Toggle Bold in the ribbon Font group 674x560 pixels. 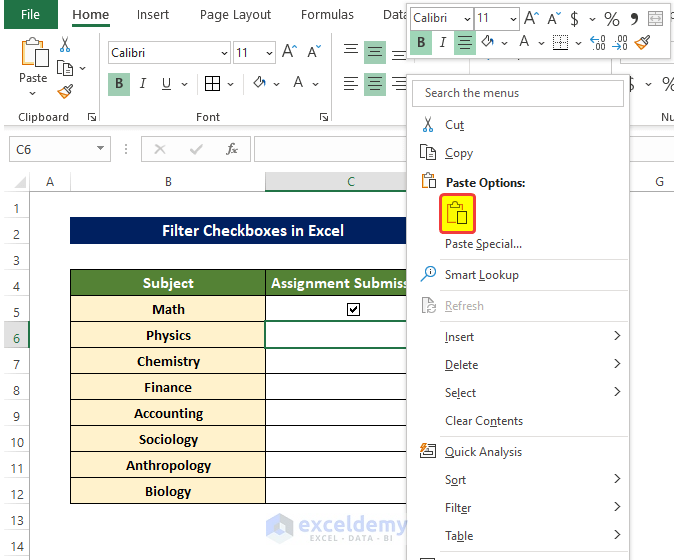pyautogui.click(x=120, y=84)
